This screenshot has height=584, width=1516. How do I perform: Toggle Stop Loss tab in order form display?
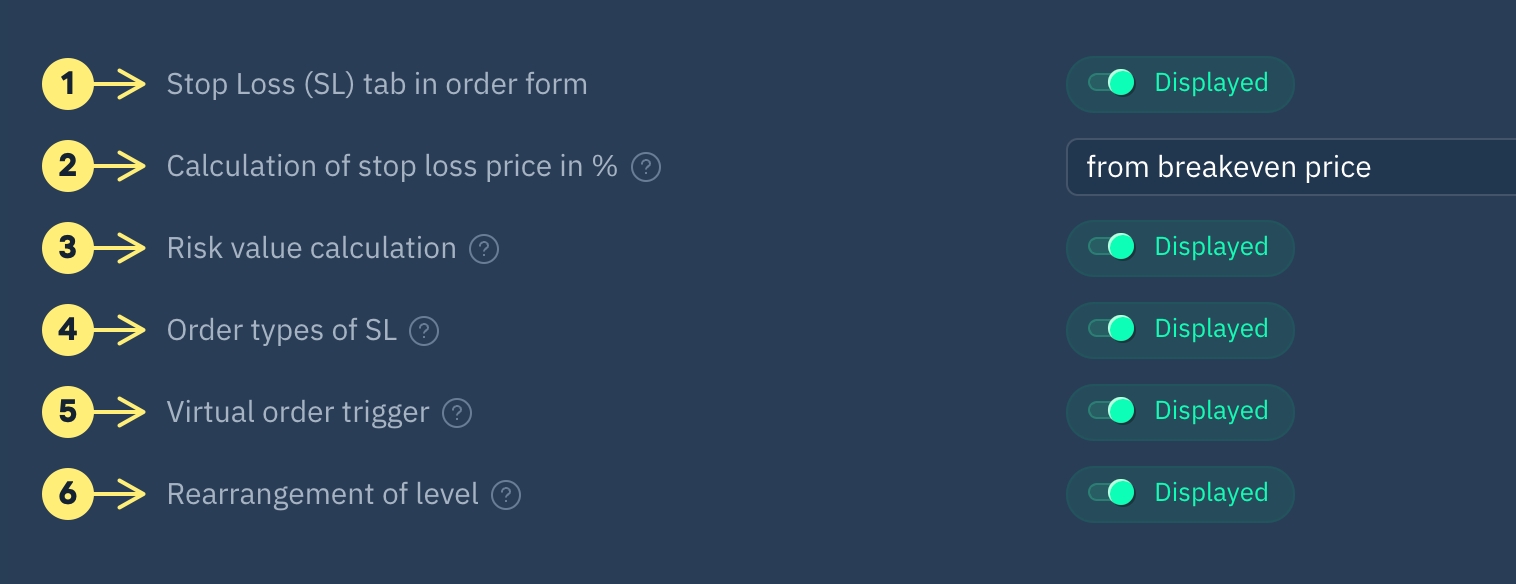pyautogui.click(x=1112, y=84)
